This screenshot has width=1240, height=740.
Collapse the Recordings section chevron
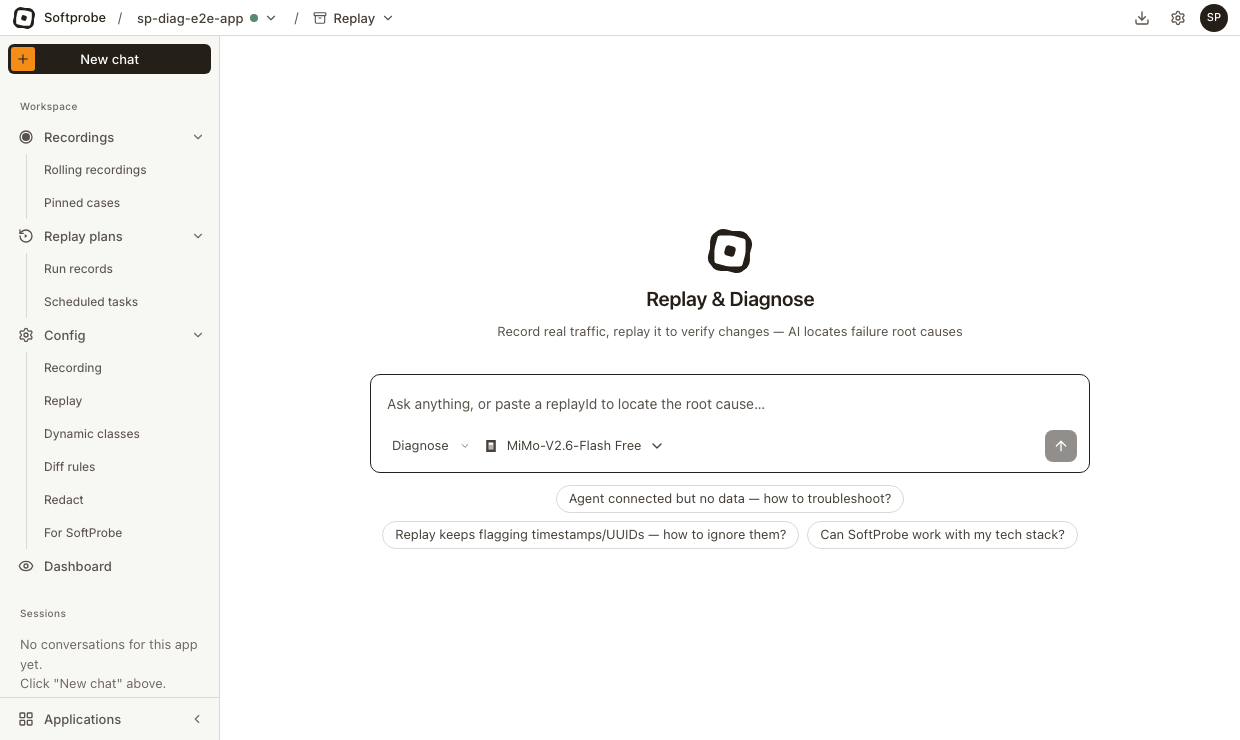coord(198,137)
